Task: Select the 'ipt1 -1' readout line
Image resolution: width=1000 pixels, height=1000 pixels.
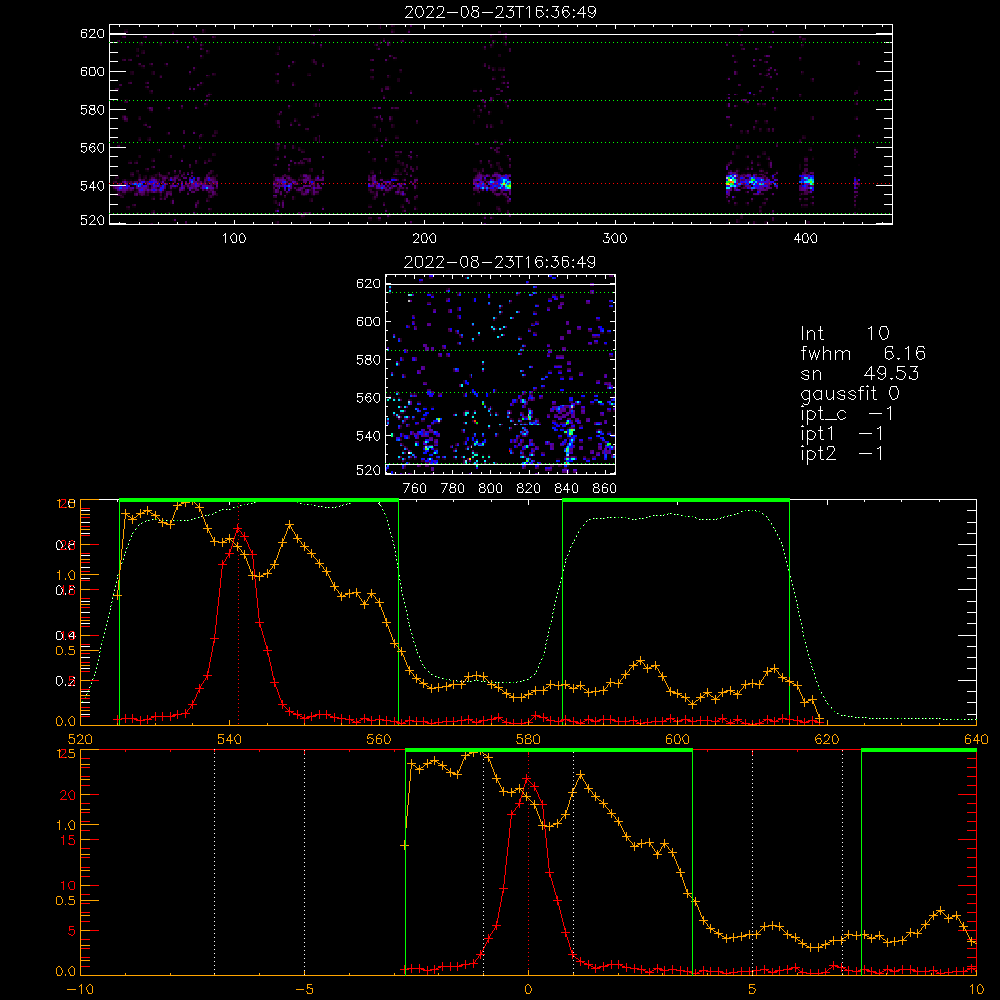Action: (x=842, y=434)
